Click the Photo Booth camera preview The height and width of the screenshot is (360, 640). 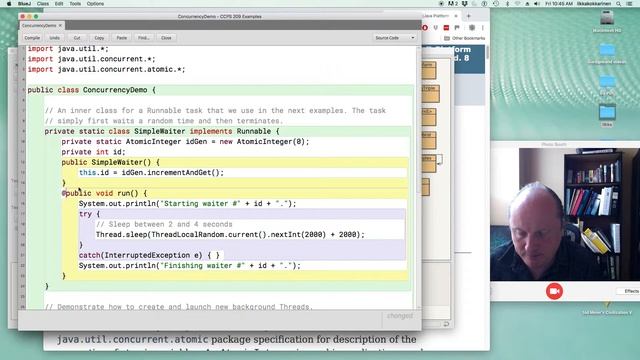click(565, 214)
